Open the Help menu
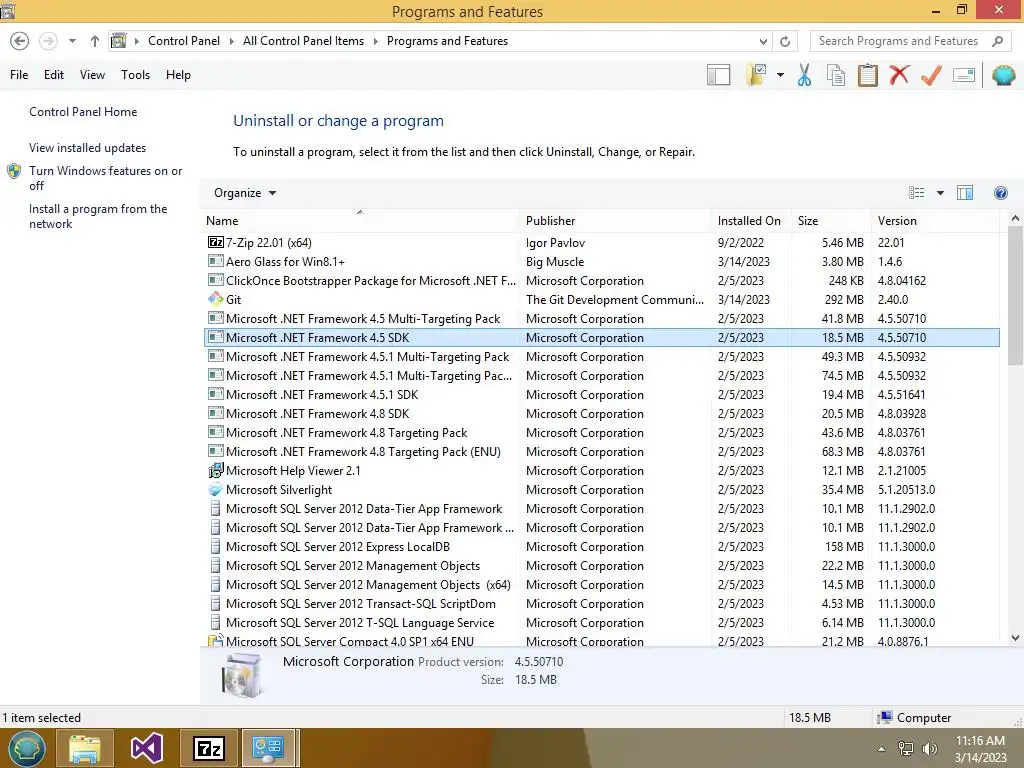 click(x=178, y=75)
